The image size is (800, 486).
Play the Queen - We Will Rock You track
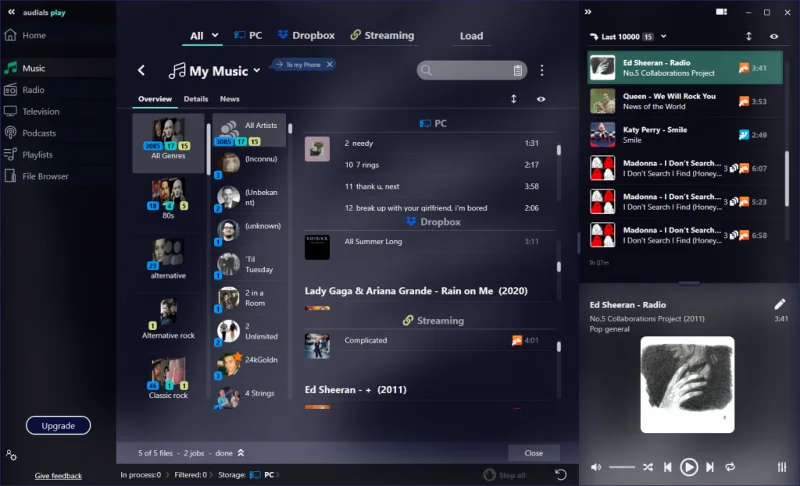coord(685,101)
